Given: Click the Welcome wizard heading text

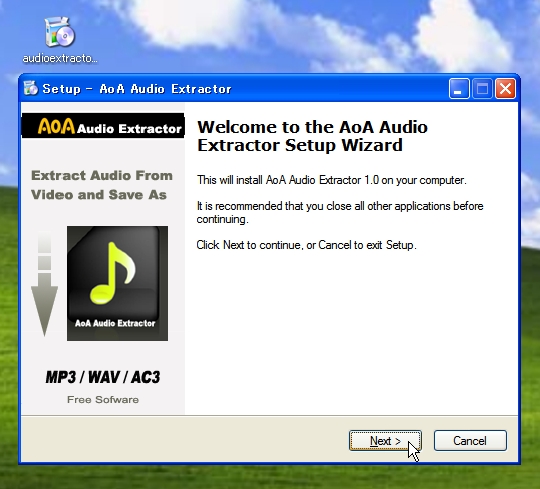Looking at the screenshot, I should pos(312,136).
